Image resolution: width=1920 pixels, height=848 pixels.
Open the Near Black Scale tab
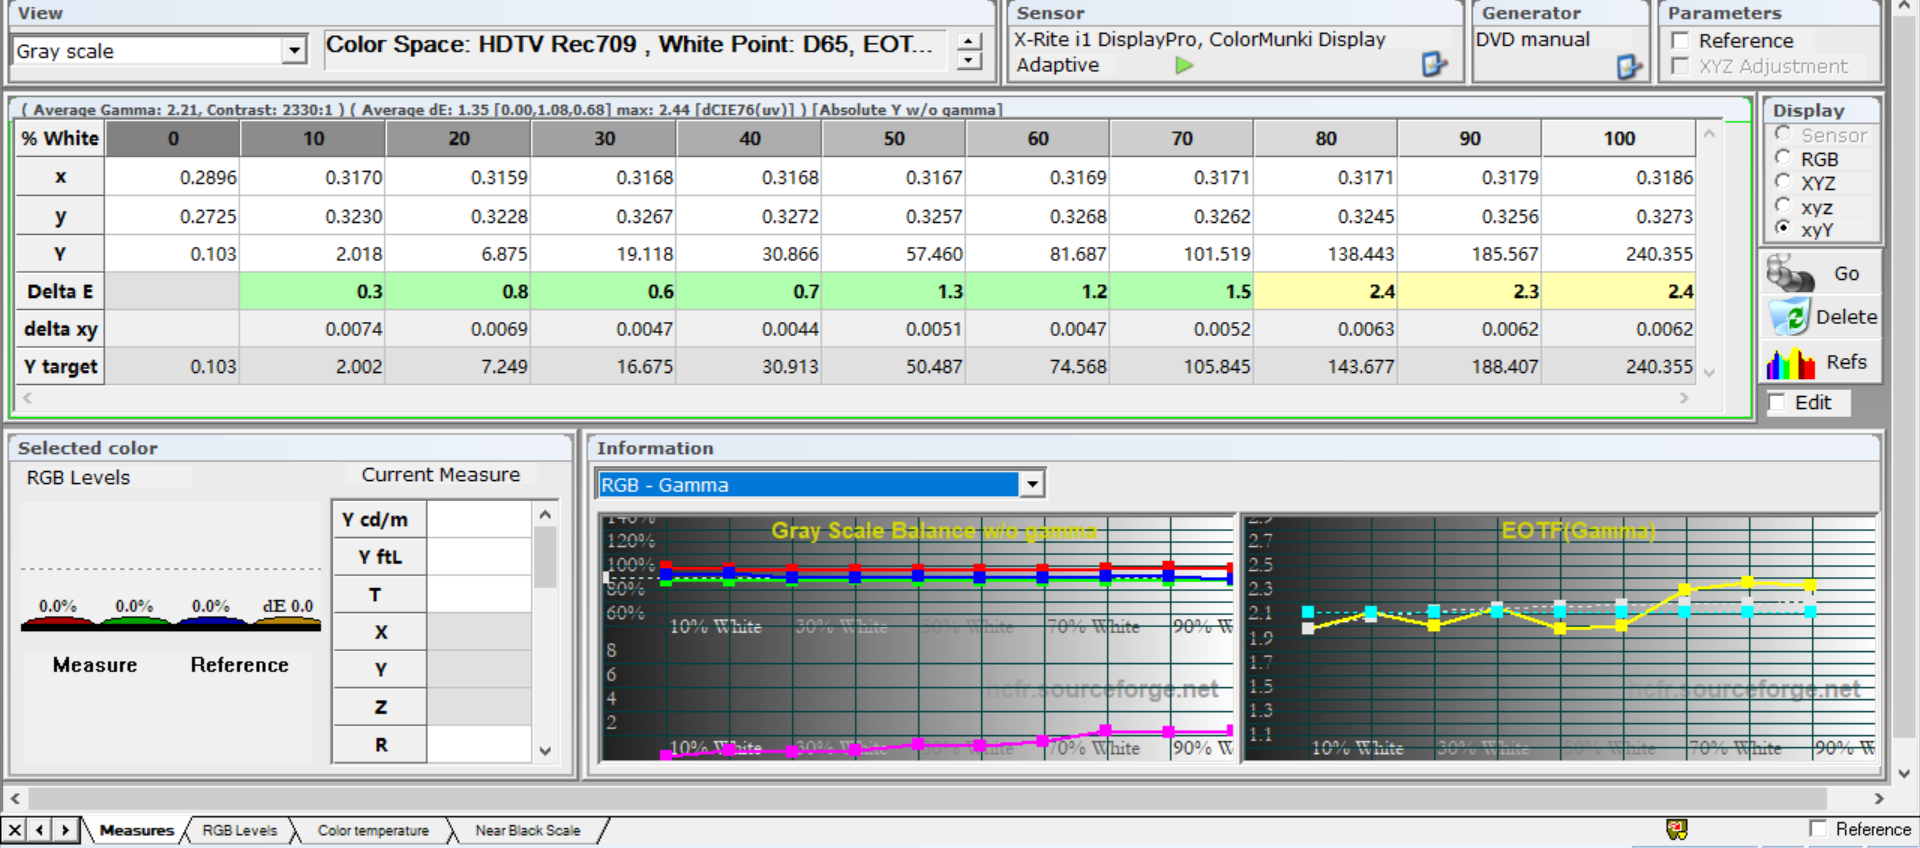point(527,830)
